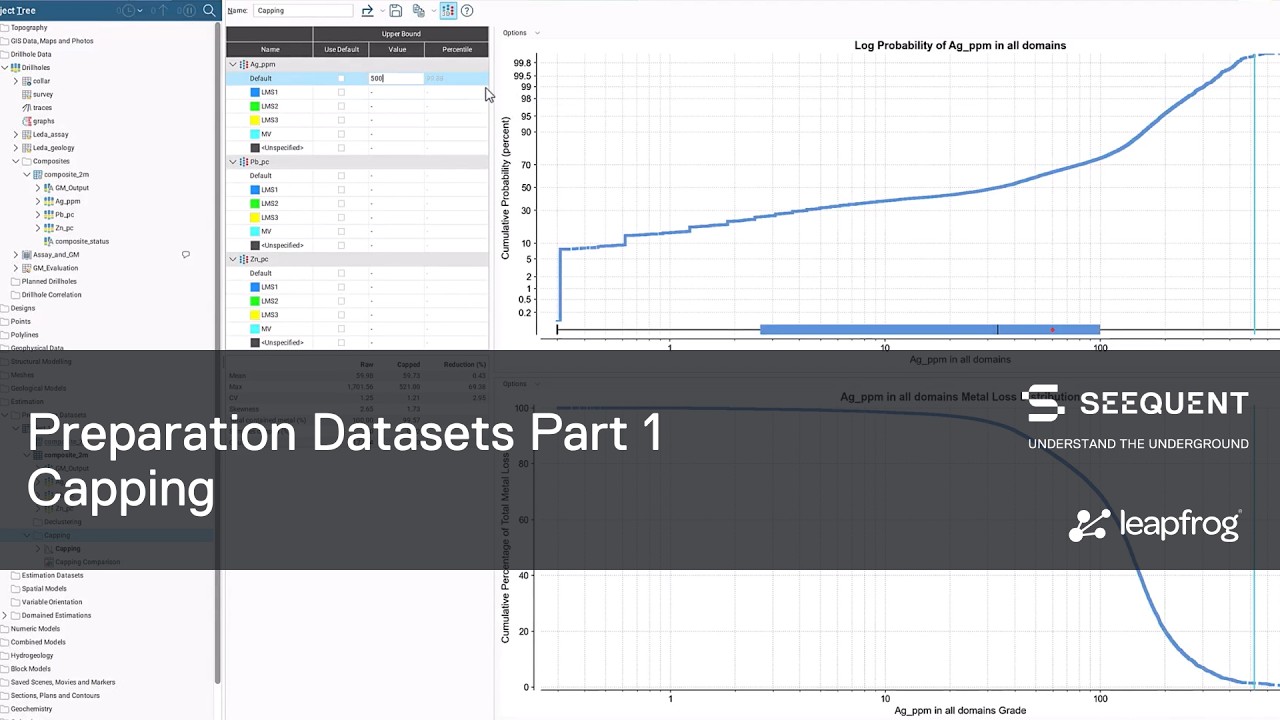Click the blue LMS1 color swatch under Ag_ppm

tap(255, 92)
